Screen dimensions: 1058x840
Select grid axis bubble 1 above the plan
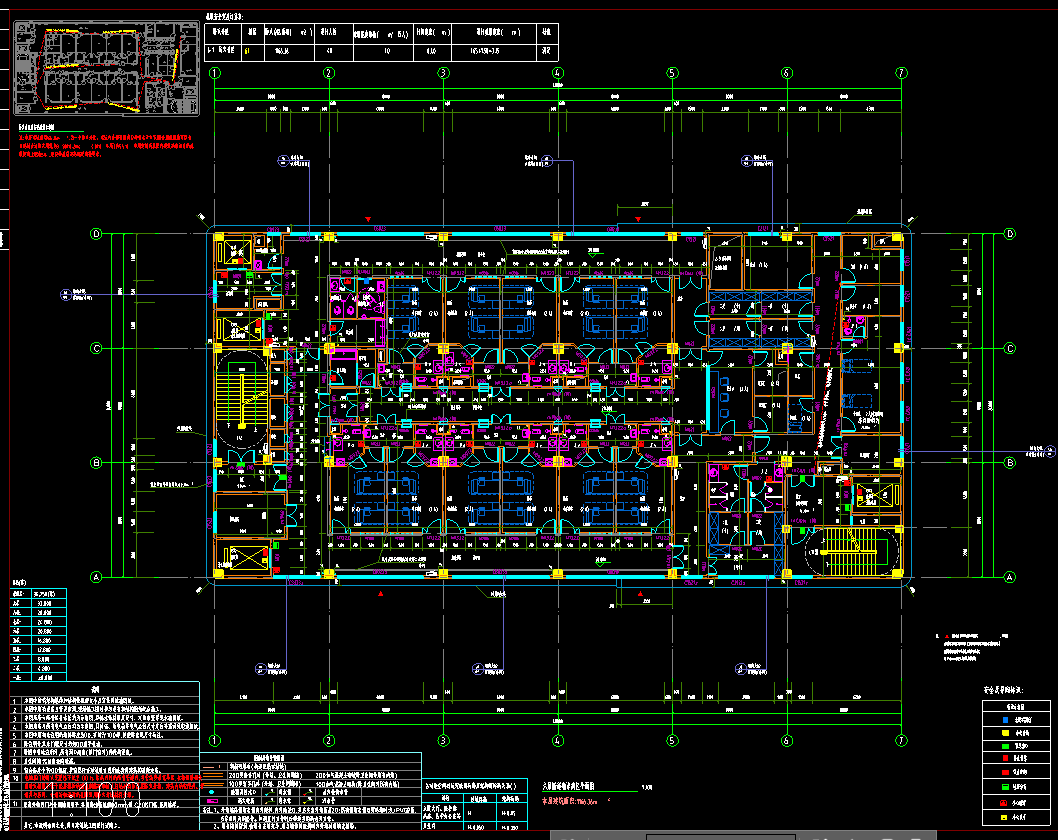pos(215,73)
